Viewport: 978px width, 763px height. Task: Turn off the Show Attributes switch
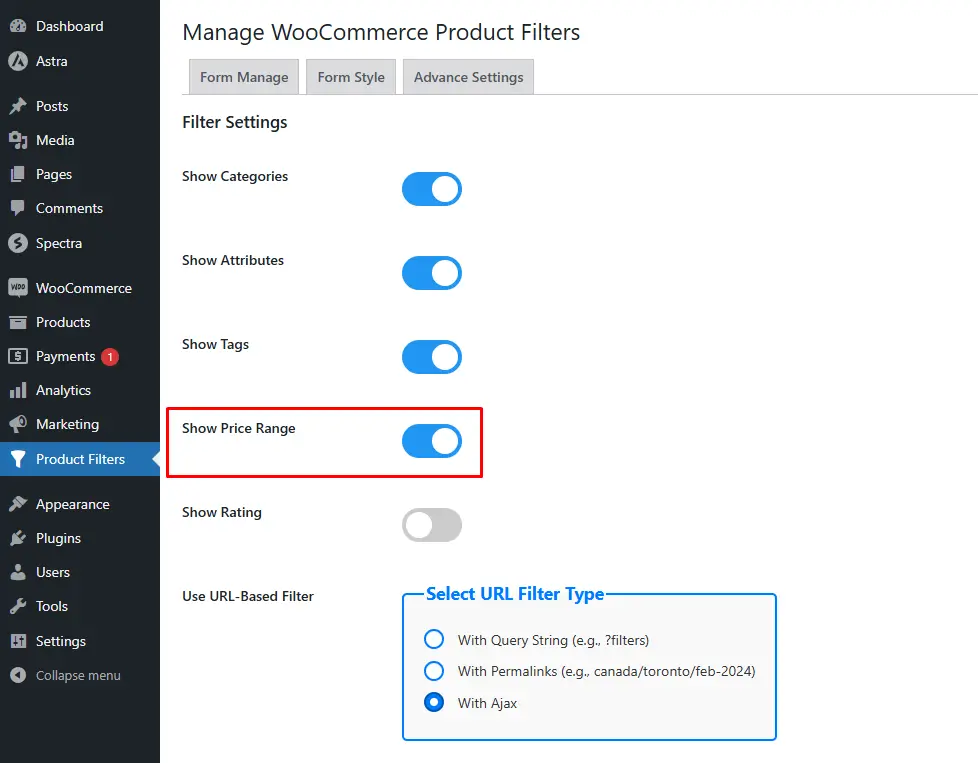432,273
